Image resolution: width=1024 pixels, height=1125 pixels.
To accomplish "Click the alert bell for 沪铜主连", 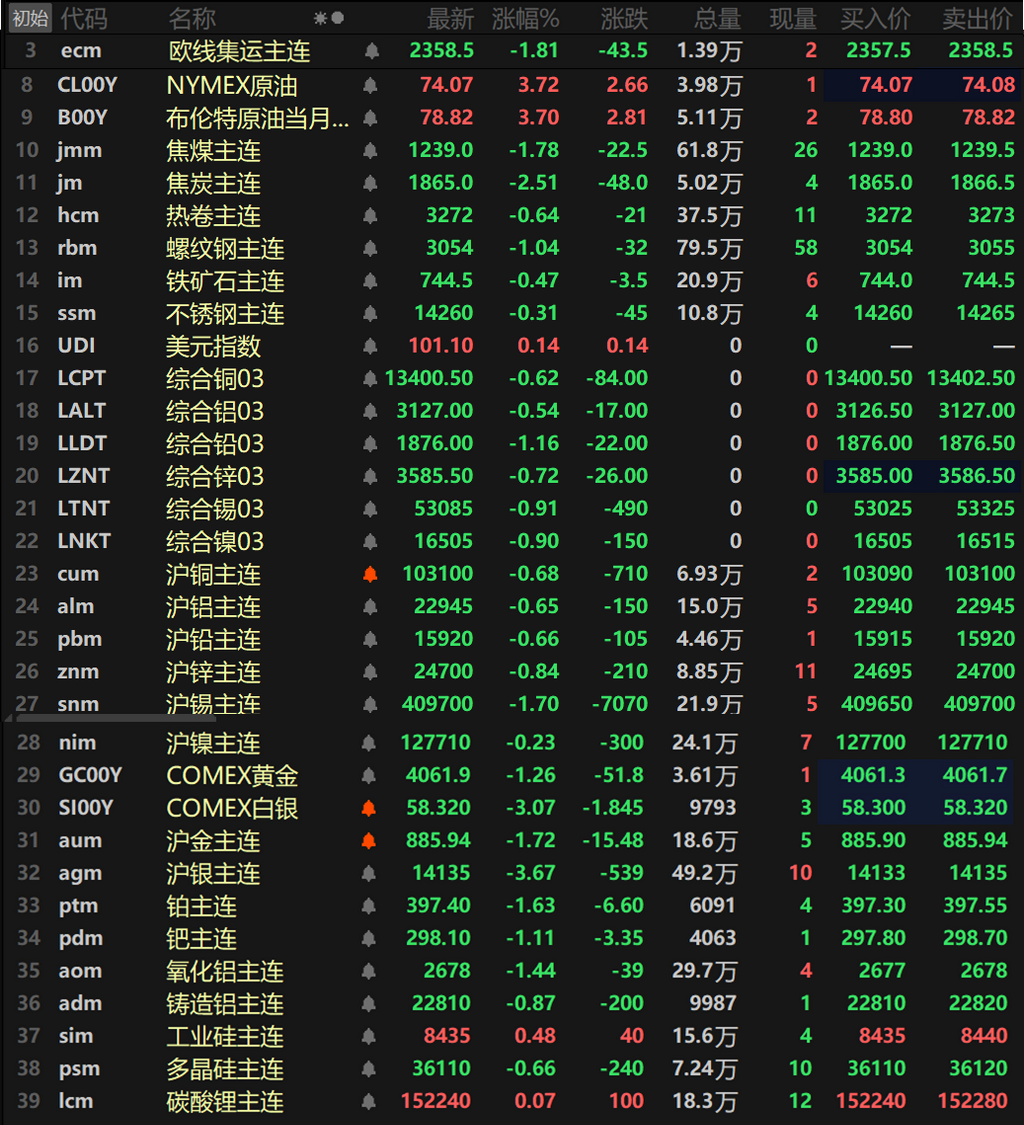I will tap(370, 574).
